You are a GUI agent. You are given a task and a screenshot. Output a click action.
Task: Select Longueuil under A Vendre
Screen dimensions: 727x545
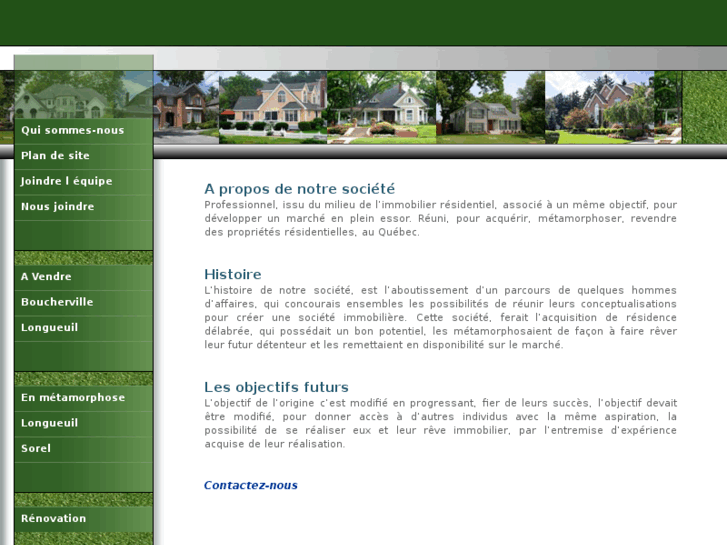tap(83, 328)
